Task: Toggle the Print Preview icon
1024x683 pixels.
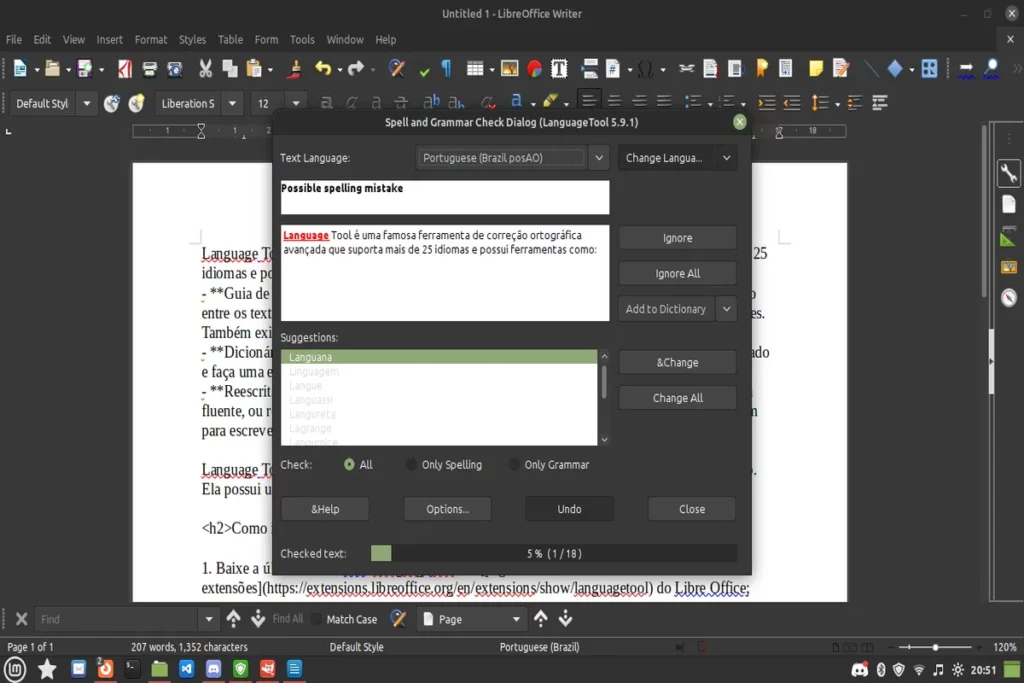Action: [174, 70]
